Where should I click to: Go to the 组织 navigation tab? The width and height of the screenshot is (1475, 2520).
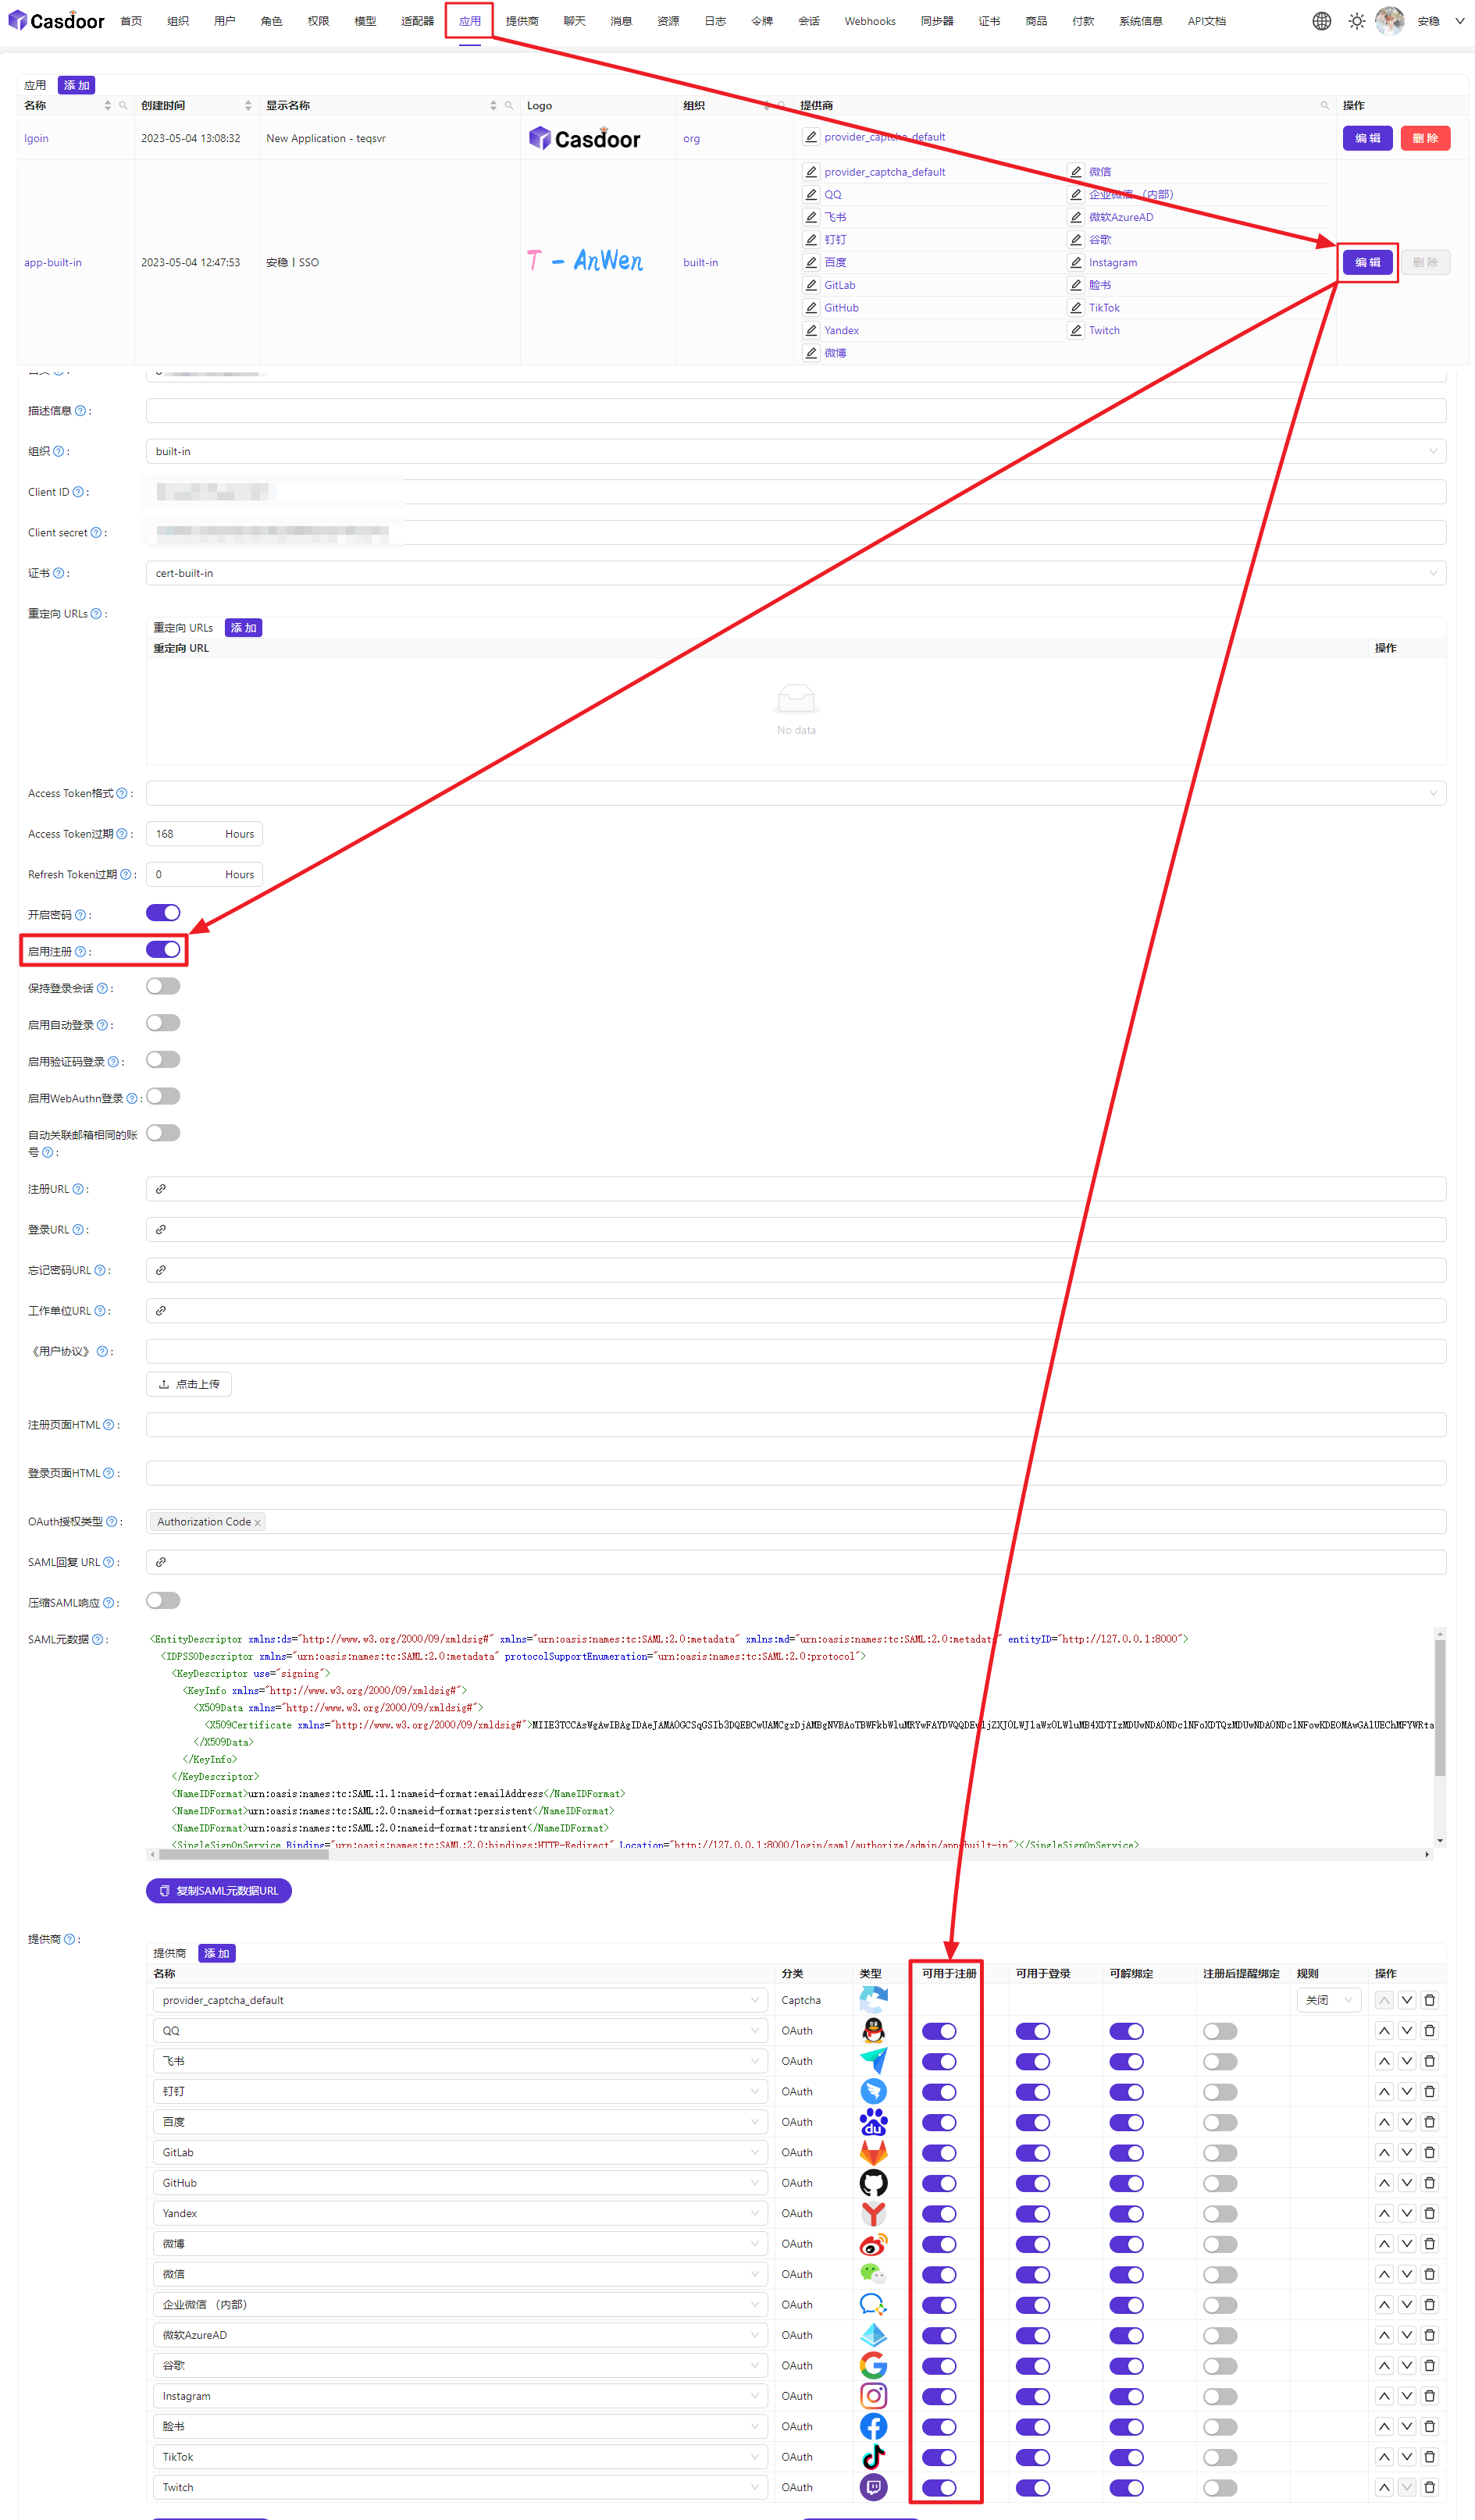[178, 21]
